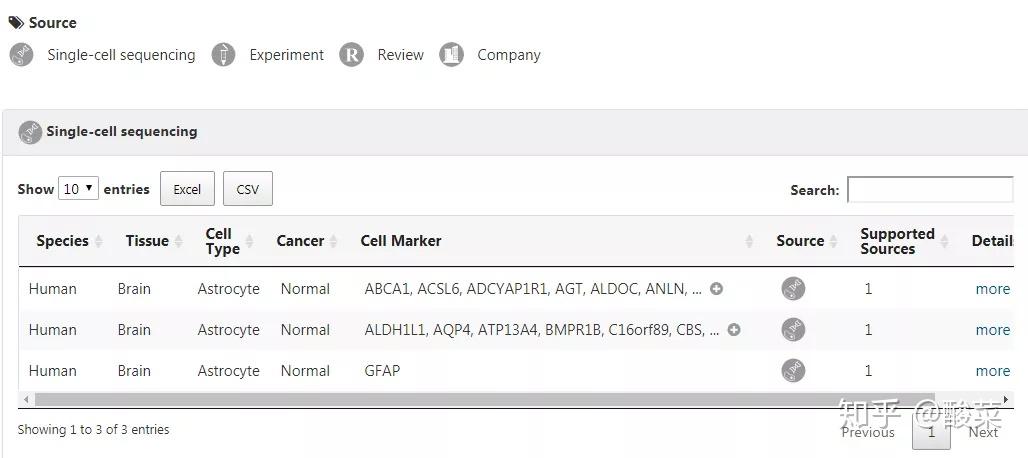Go to page 1 in pagination

tap(931, 432)
